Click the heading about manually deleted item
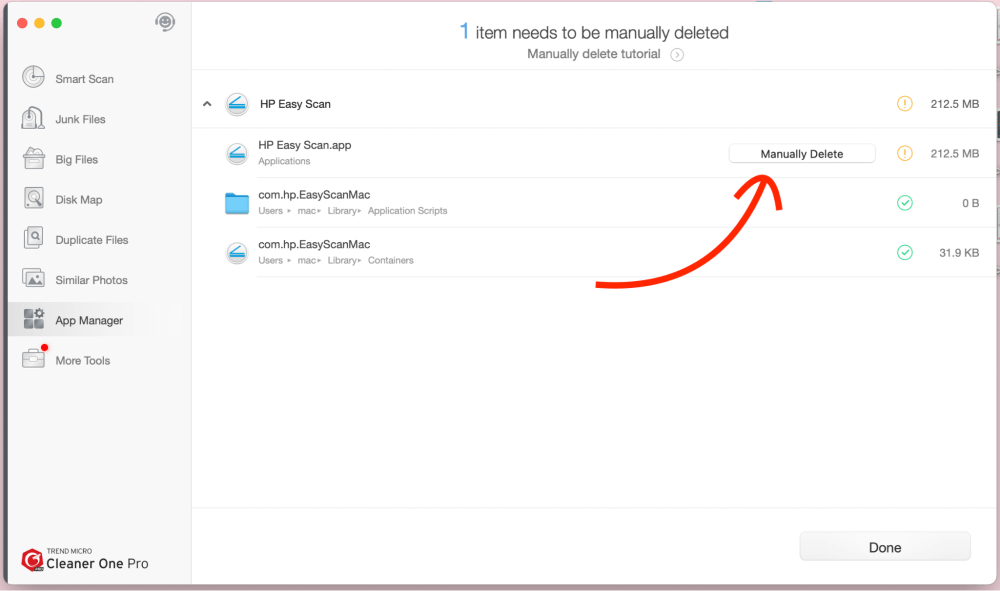 tap(594, 32)
